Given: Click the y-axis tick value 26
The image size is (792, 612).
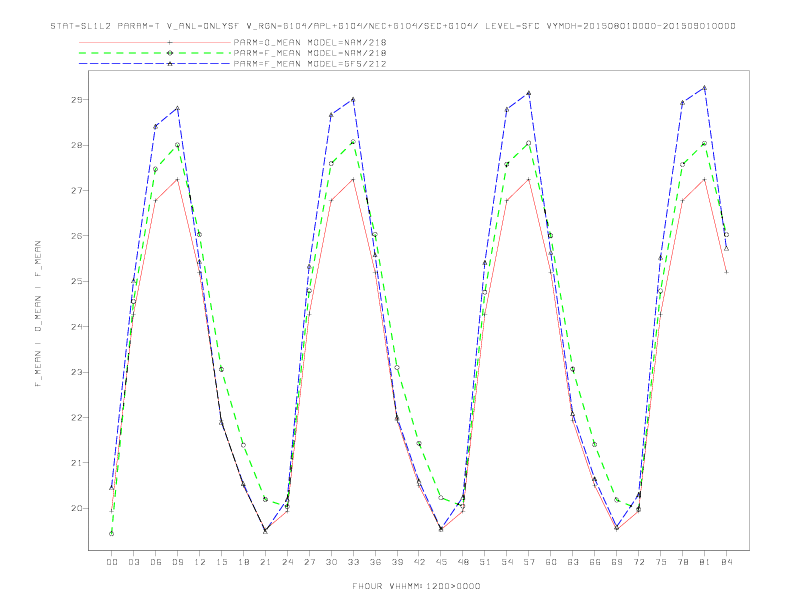Looking at the screenshot, I should point(77,236).
